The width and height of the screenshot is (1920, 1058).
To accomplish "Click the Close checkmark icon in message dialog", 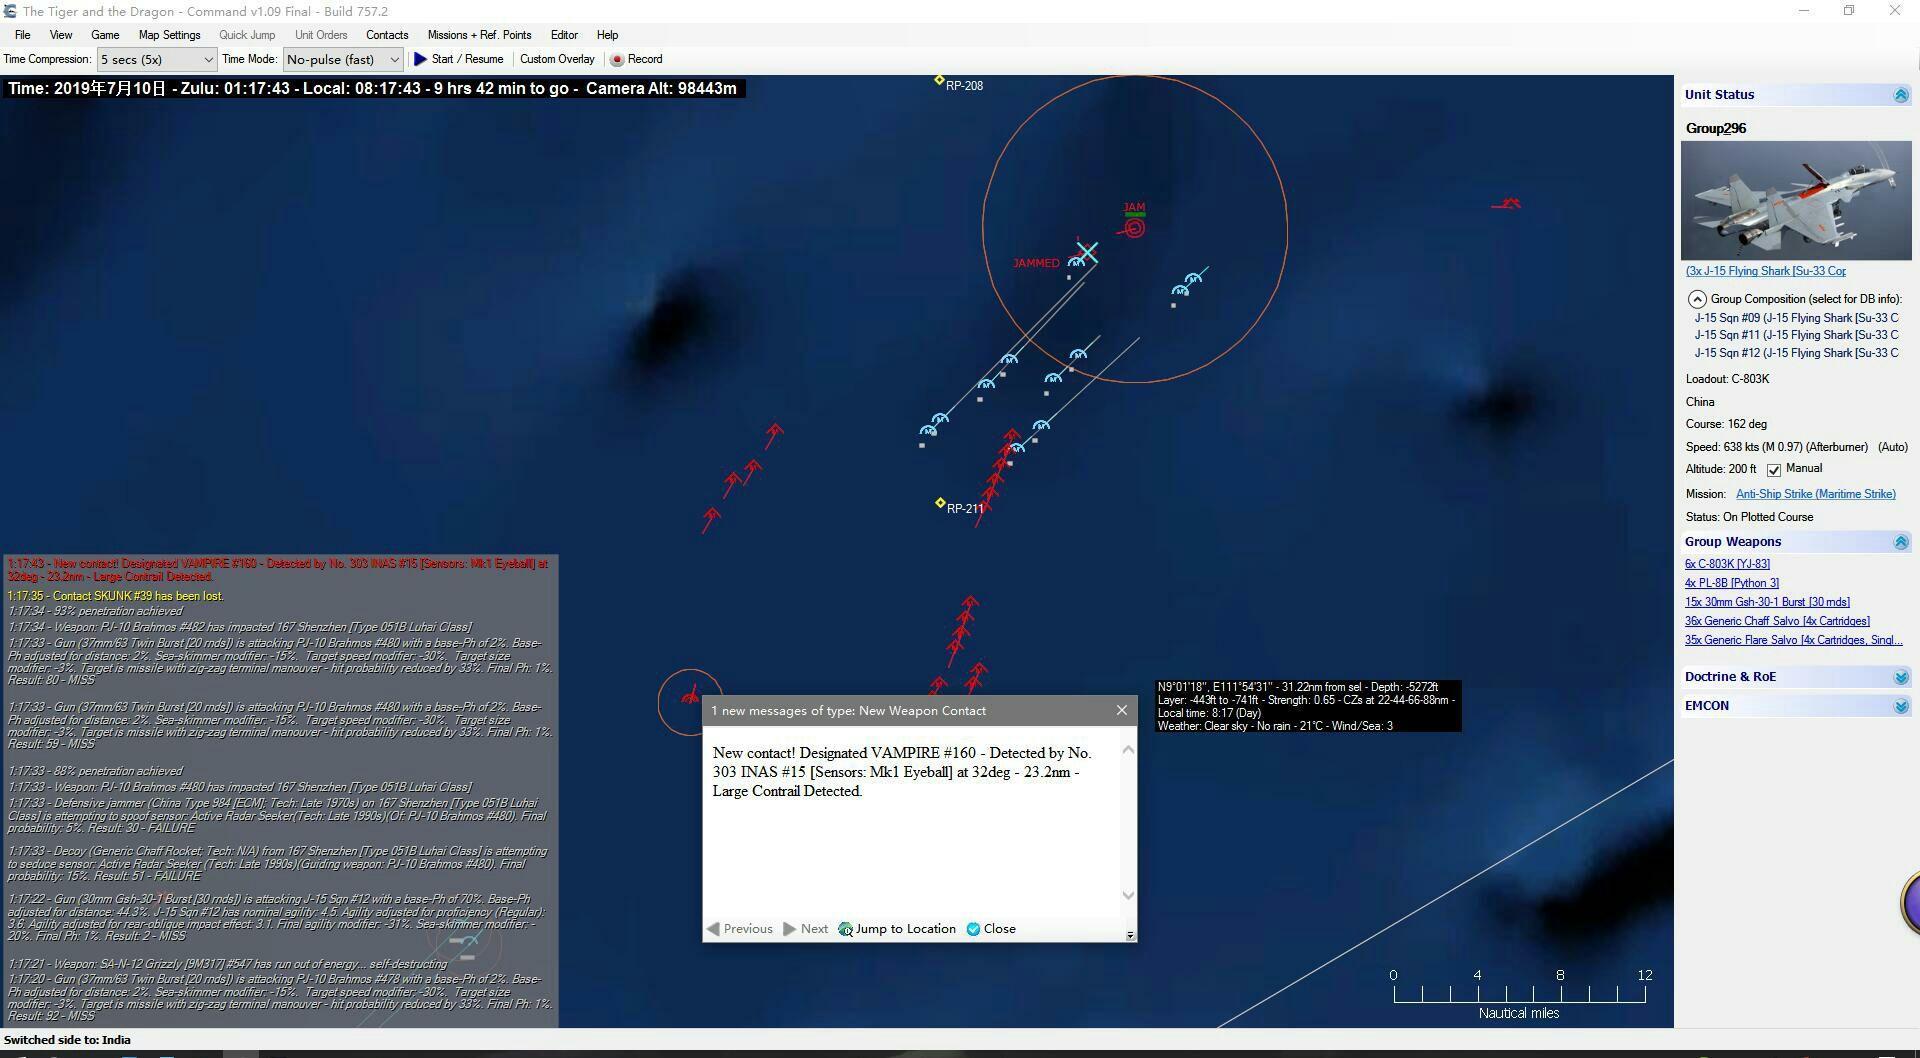I will coord(973,929).
